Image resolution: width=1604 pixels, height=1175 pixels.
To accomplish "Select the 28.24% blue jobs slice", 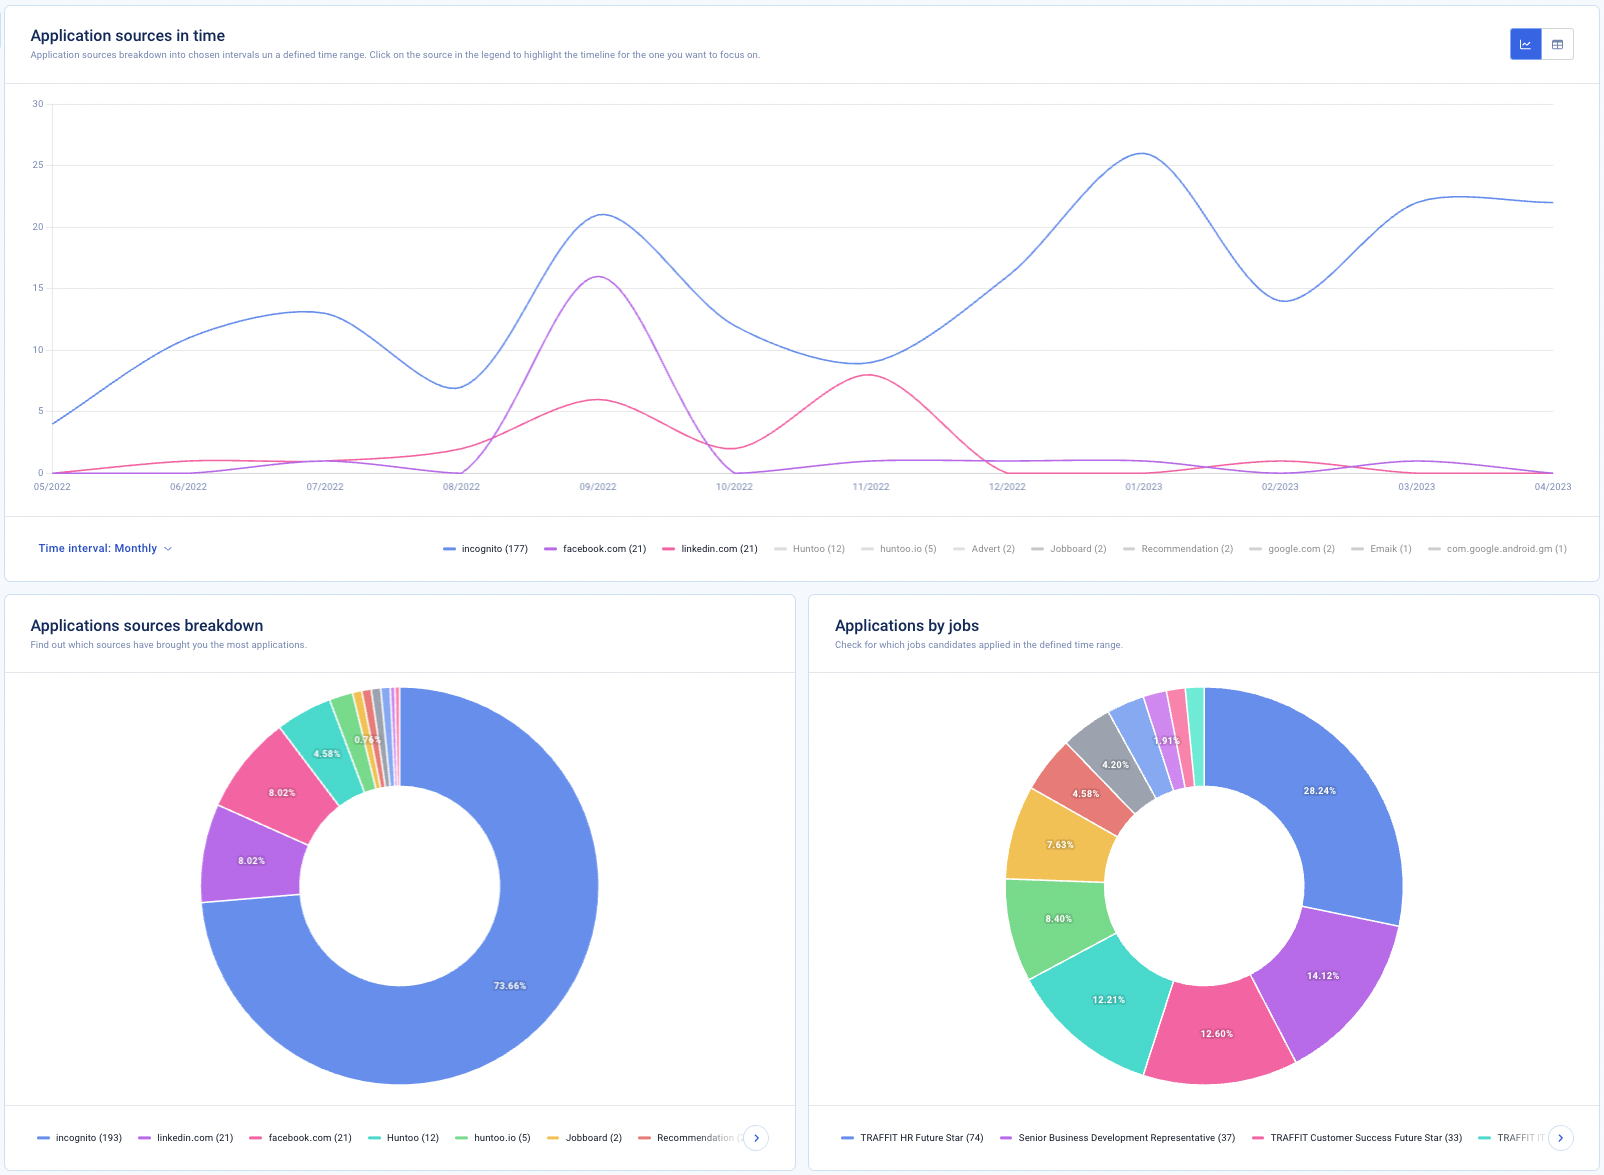I will click(1319, 790).
